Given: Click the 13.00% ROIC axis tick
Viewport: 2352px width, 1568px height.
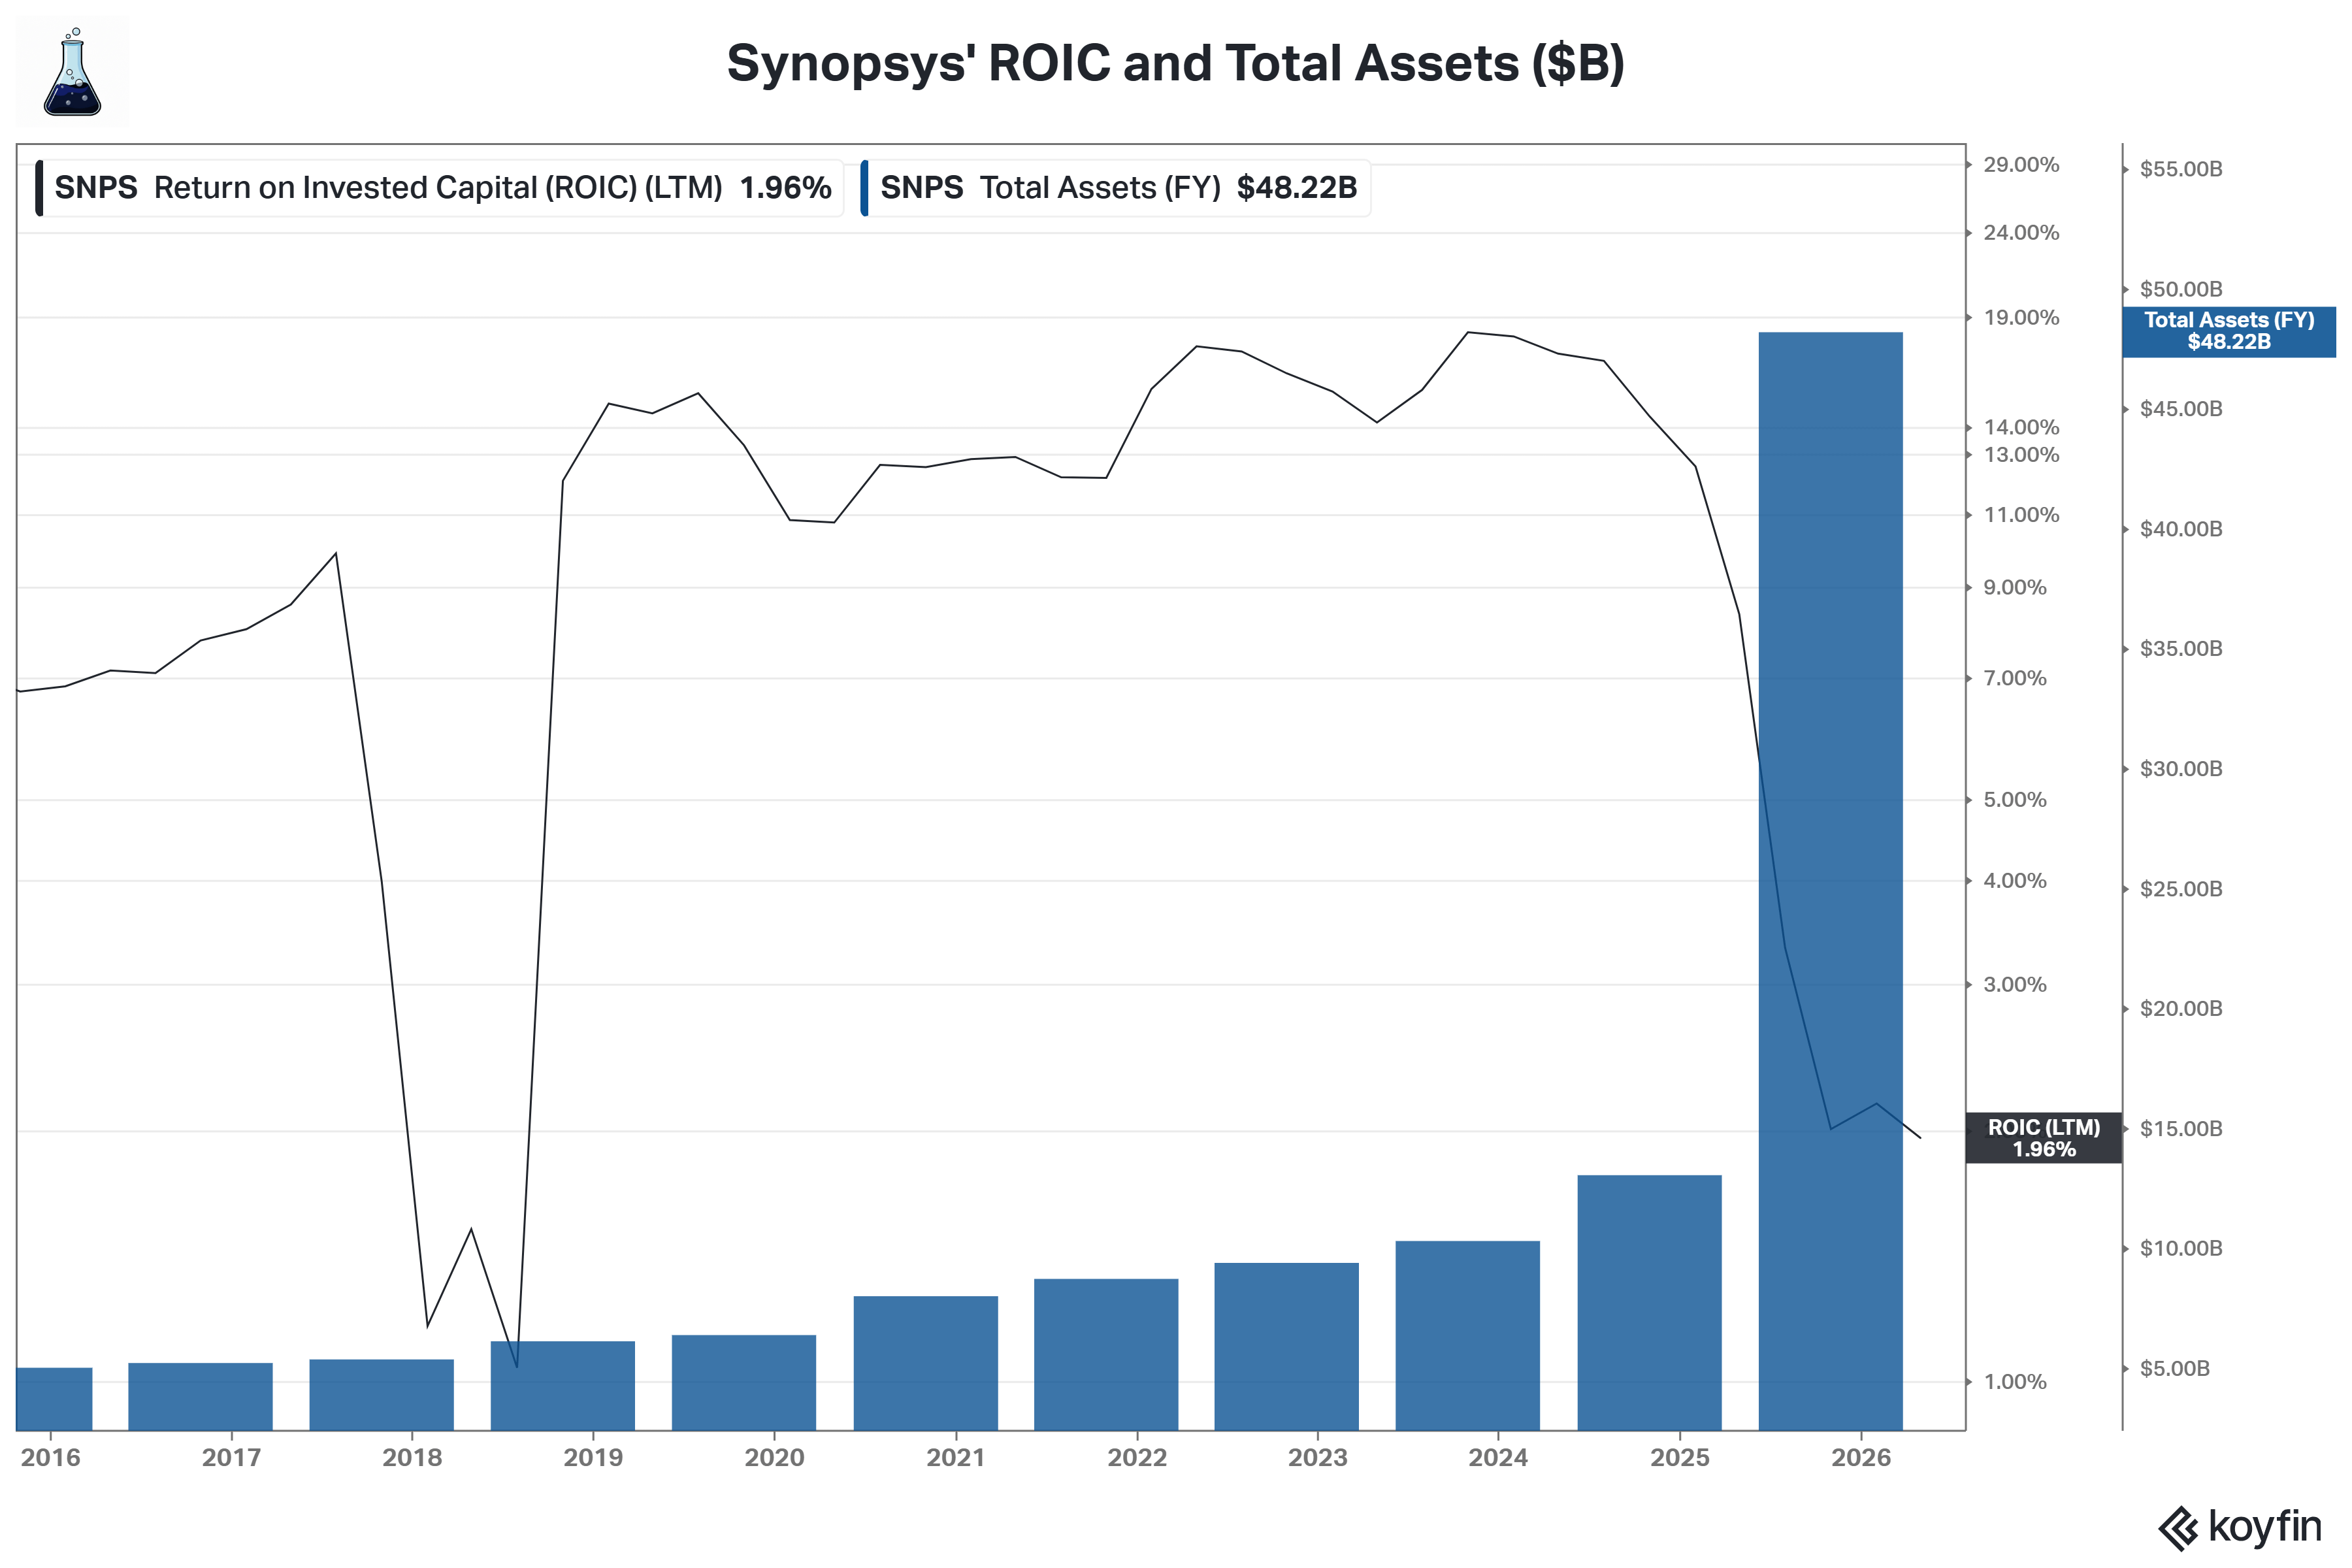Looking at the screenshot, I should click(2021, 455).
